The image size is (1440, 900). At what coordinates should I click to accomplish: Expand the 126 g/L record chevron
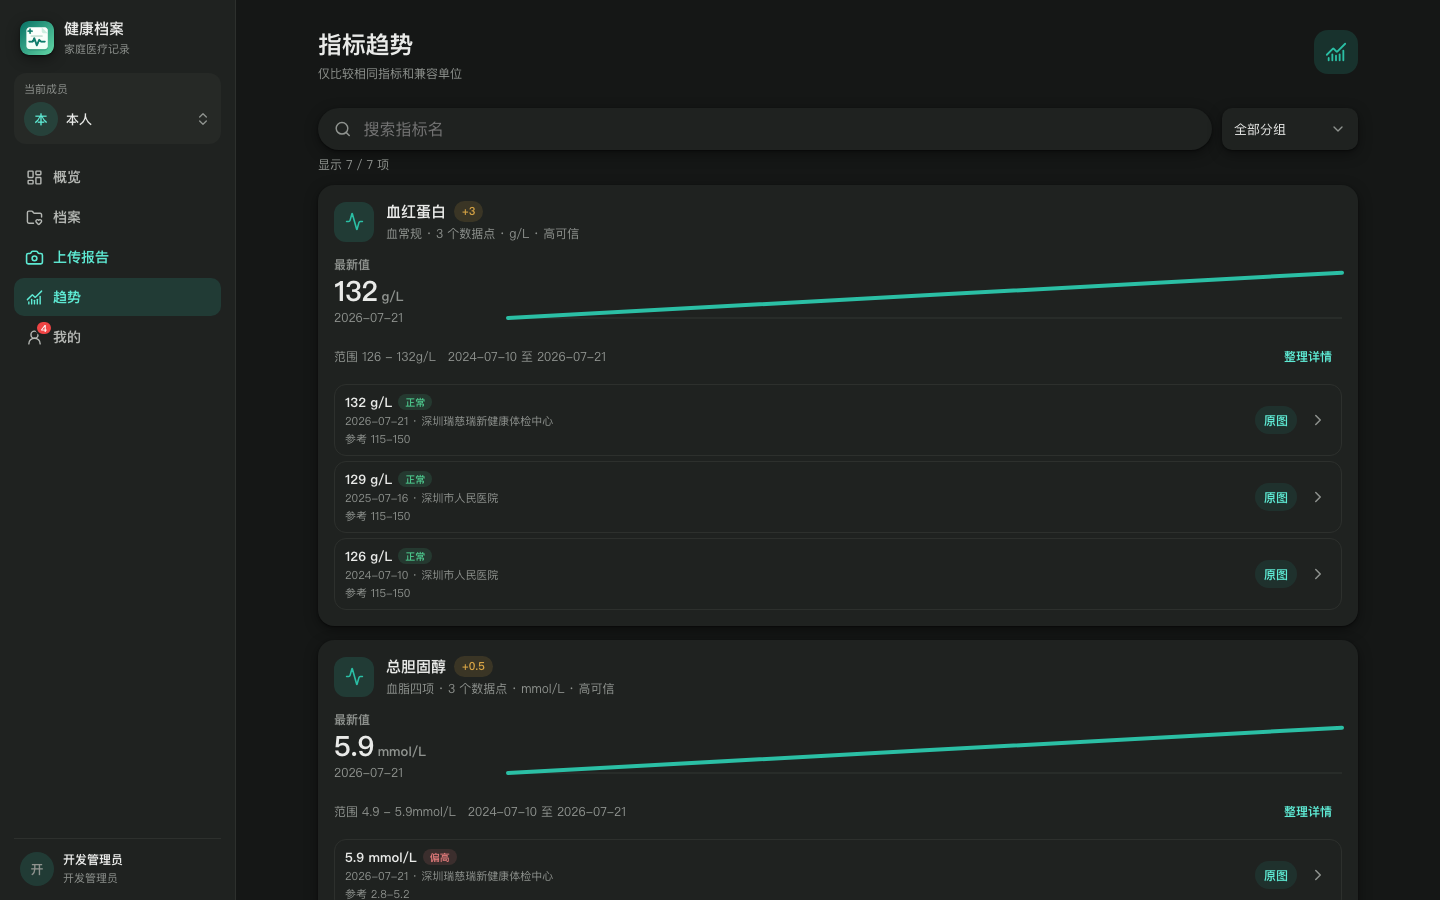pos(1318,574)
